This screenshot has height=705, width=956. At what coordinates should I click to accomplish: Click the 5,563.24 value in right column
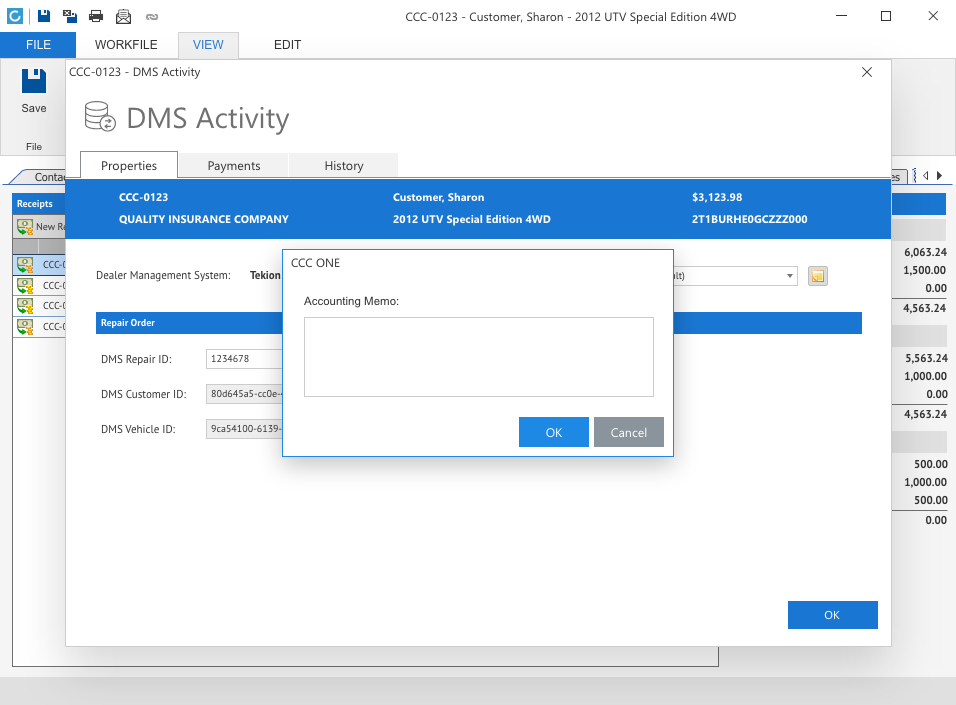[926, 358]
